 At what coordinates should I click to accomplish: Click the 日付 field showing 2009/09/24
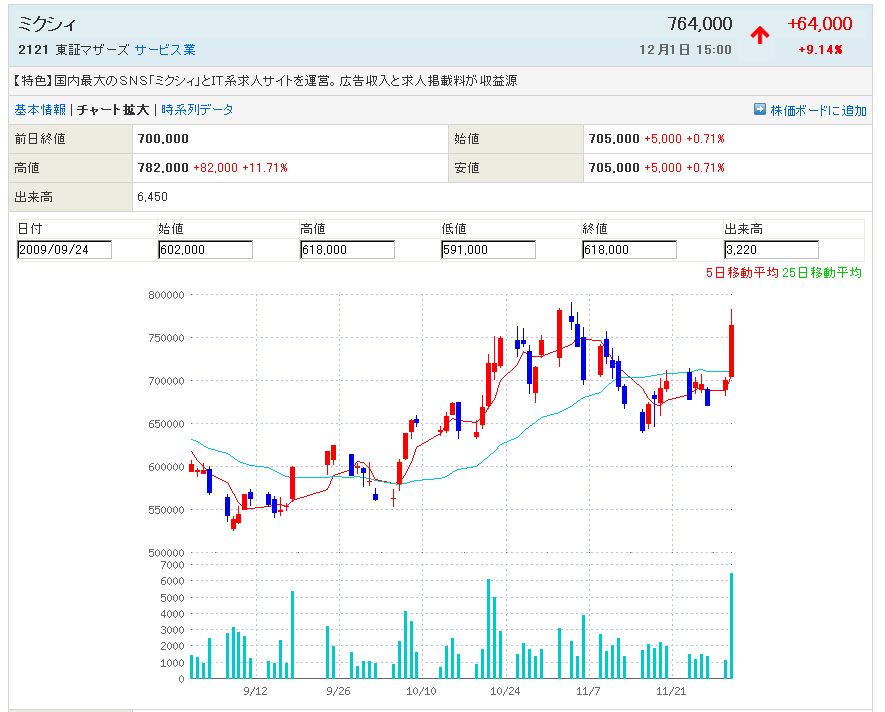pos(64,250)
